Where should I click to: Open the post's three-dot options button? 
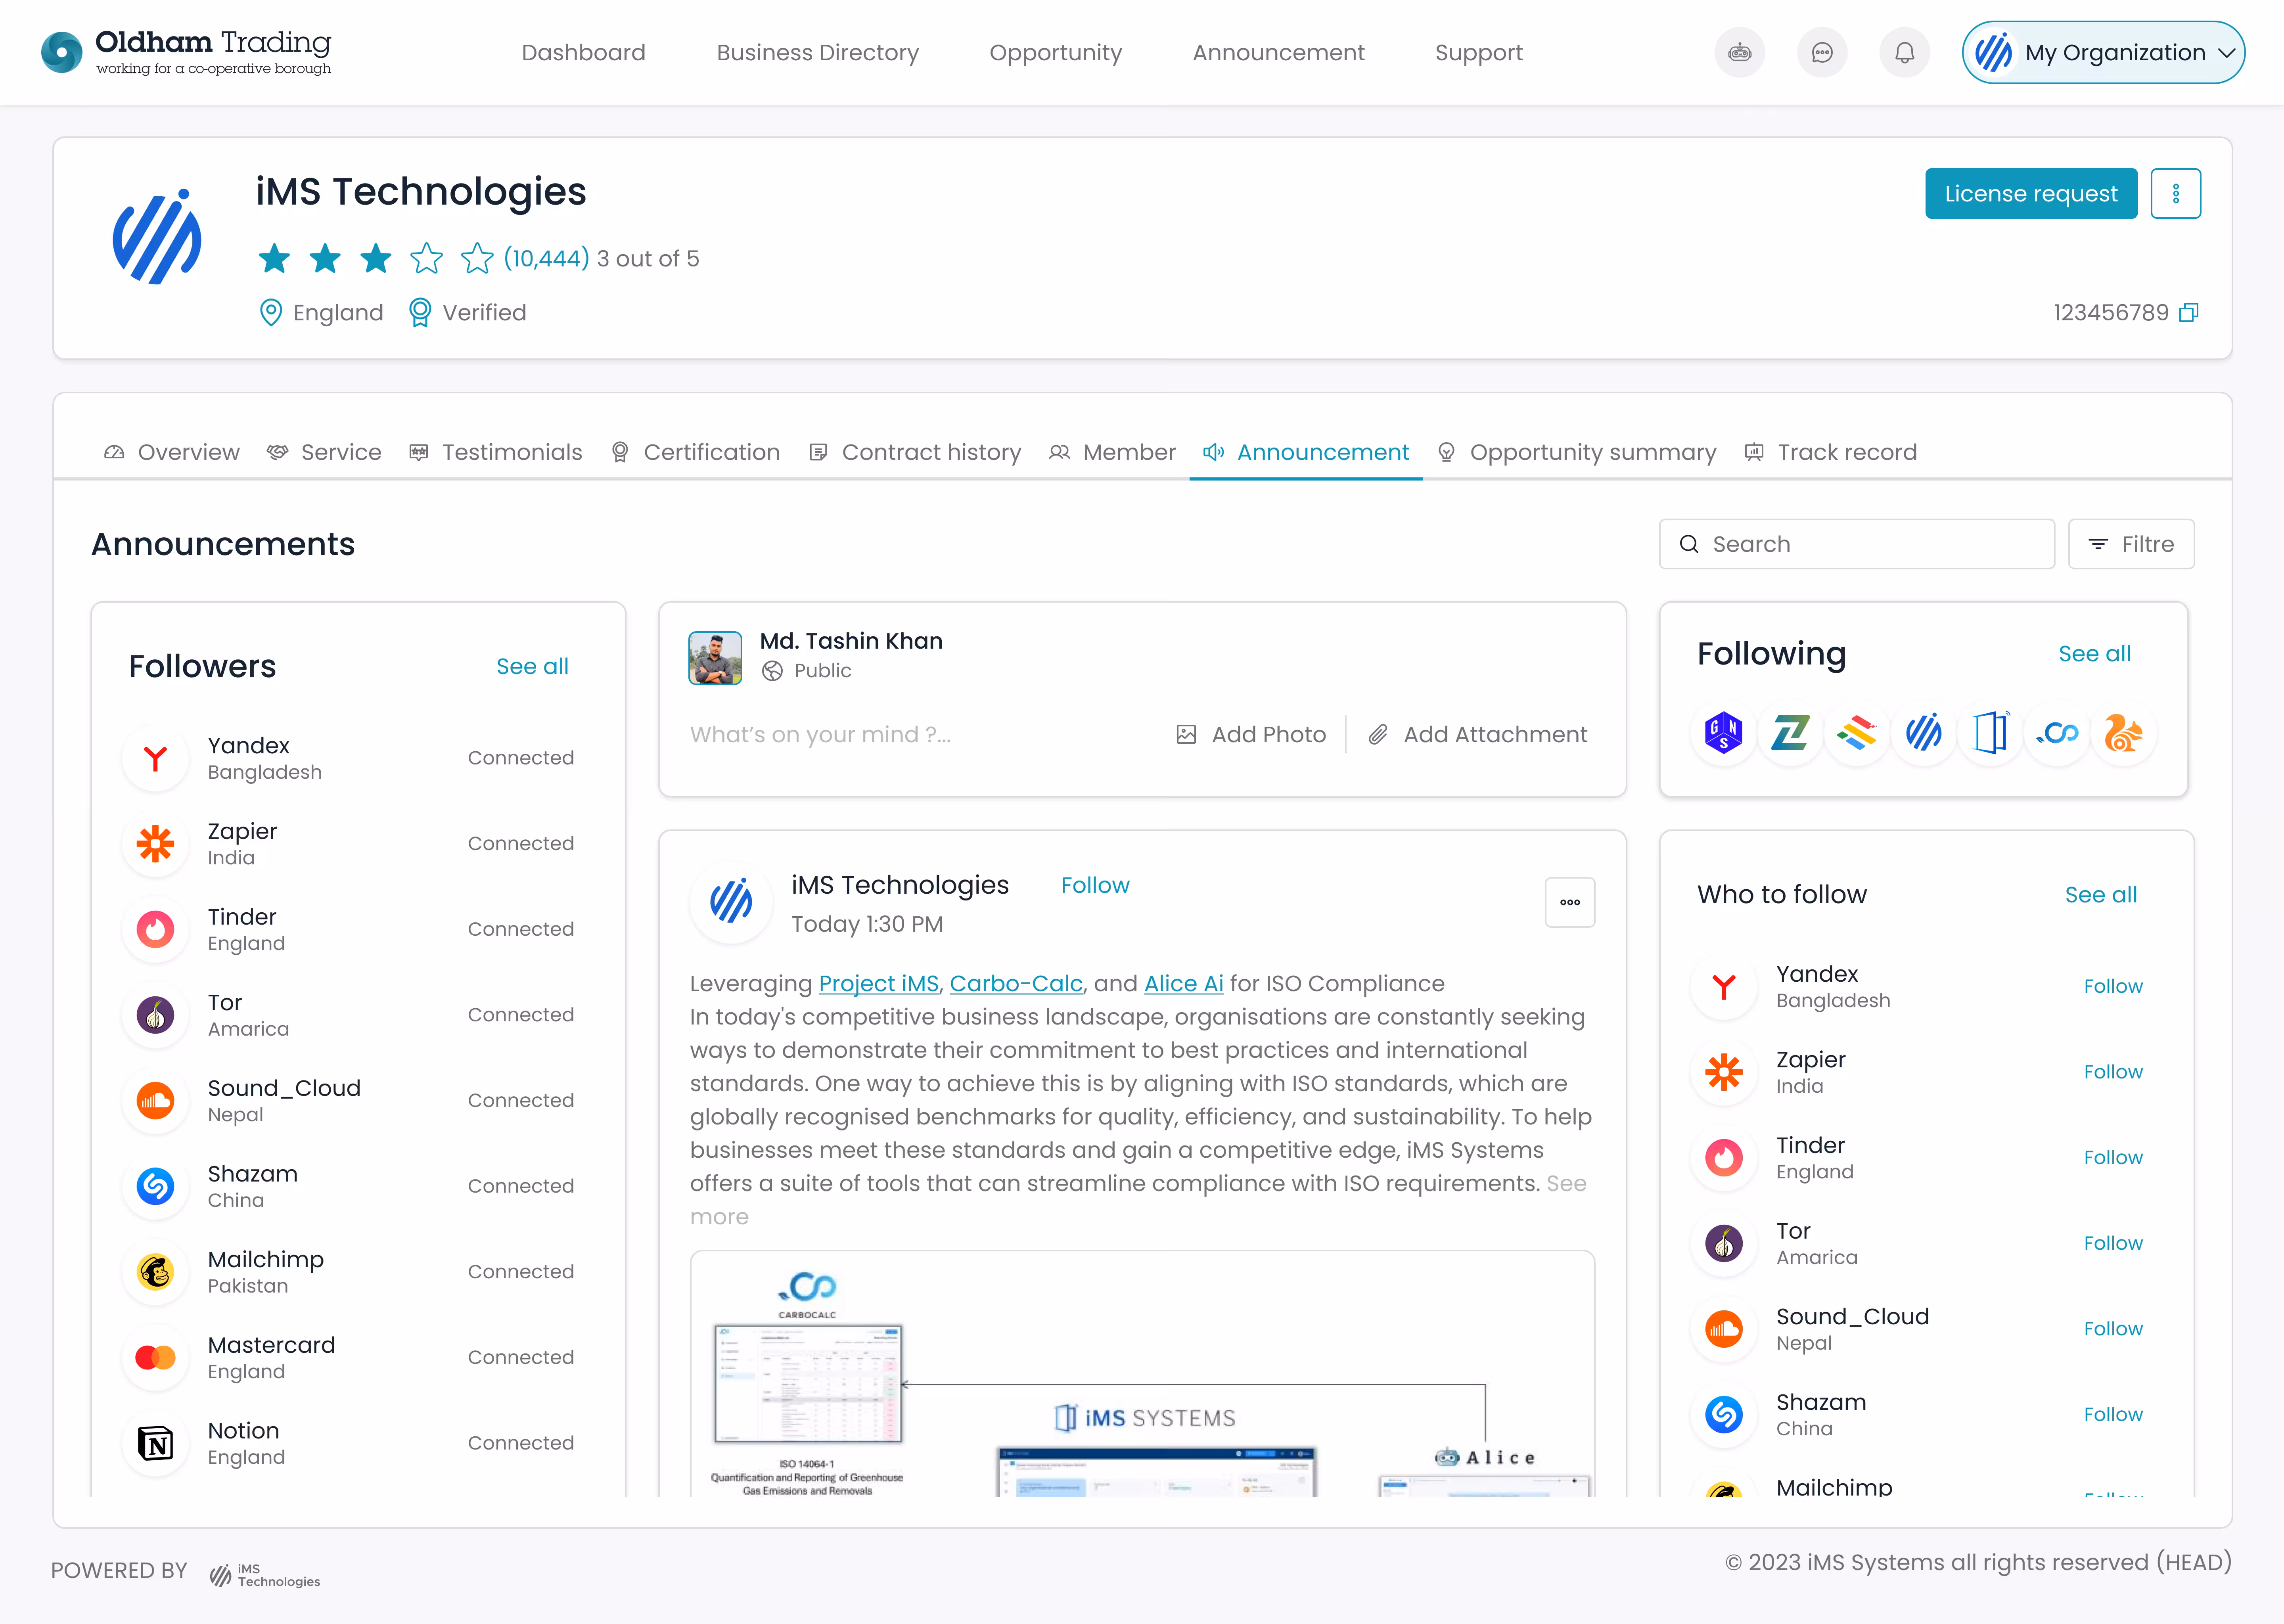tap(1569, 902)
